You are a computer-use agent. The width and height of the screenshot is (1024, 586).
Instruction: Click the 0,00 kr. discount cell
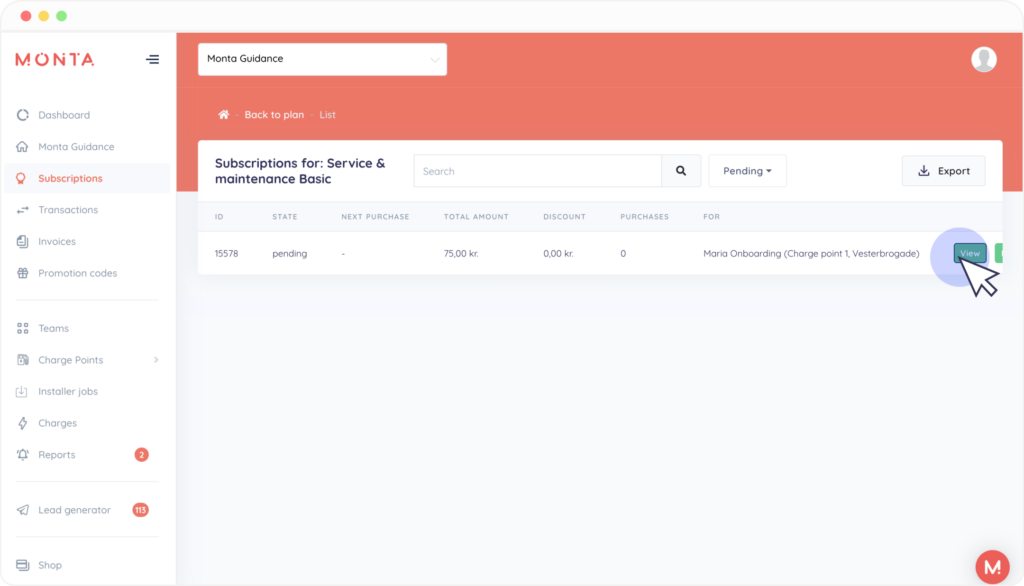[x=558, y=253]
